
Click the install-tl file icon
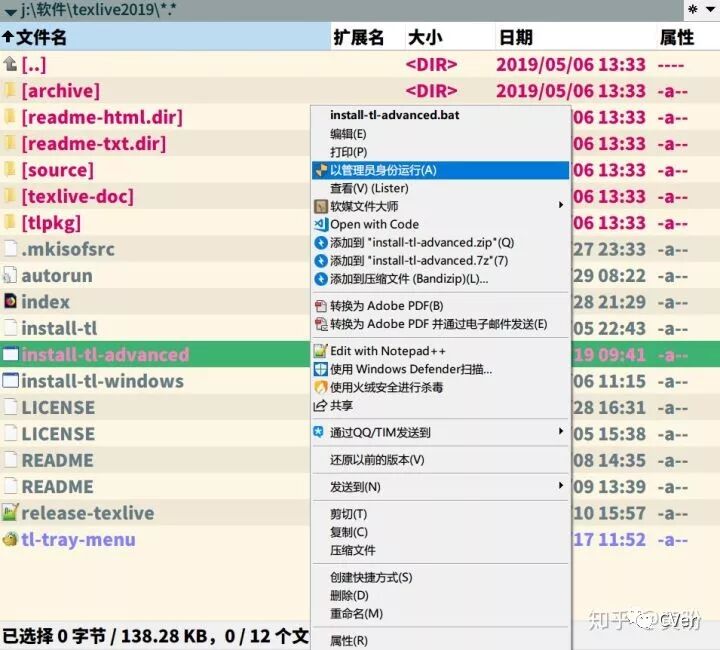click(10, 328)
